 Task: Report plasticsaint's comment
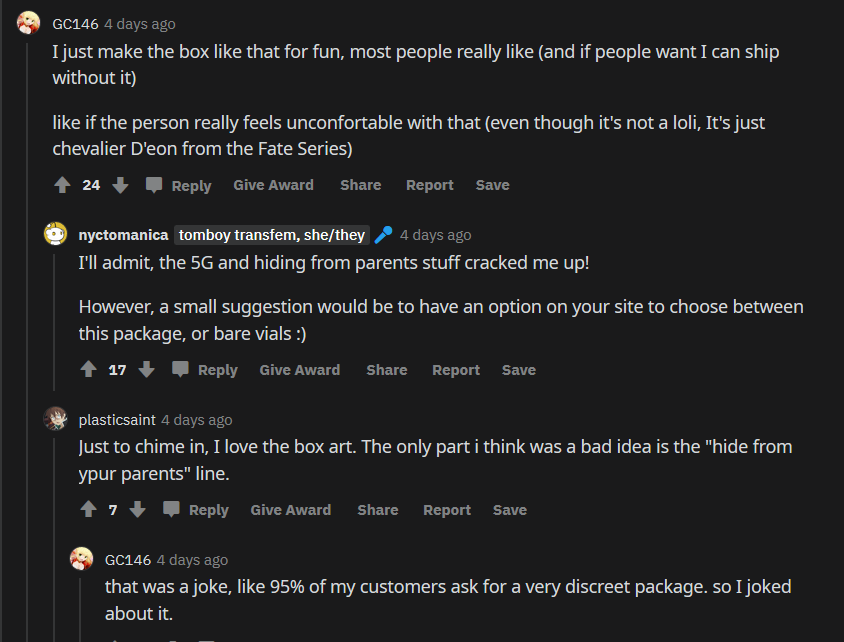(x=446, y=510)
